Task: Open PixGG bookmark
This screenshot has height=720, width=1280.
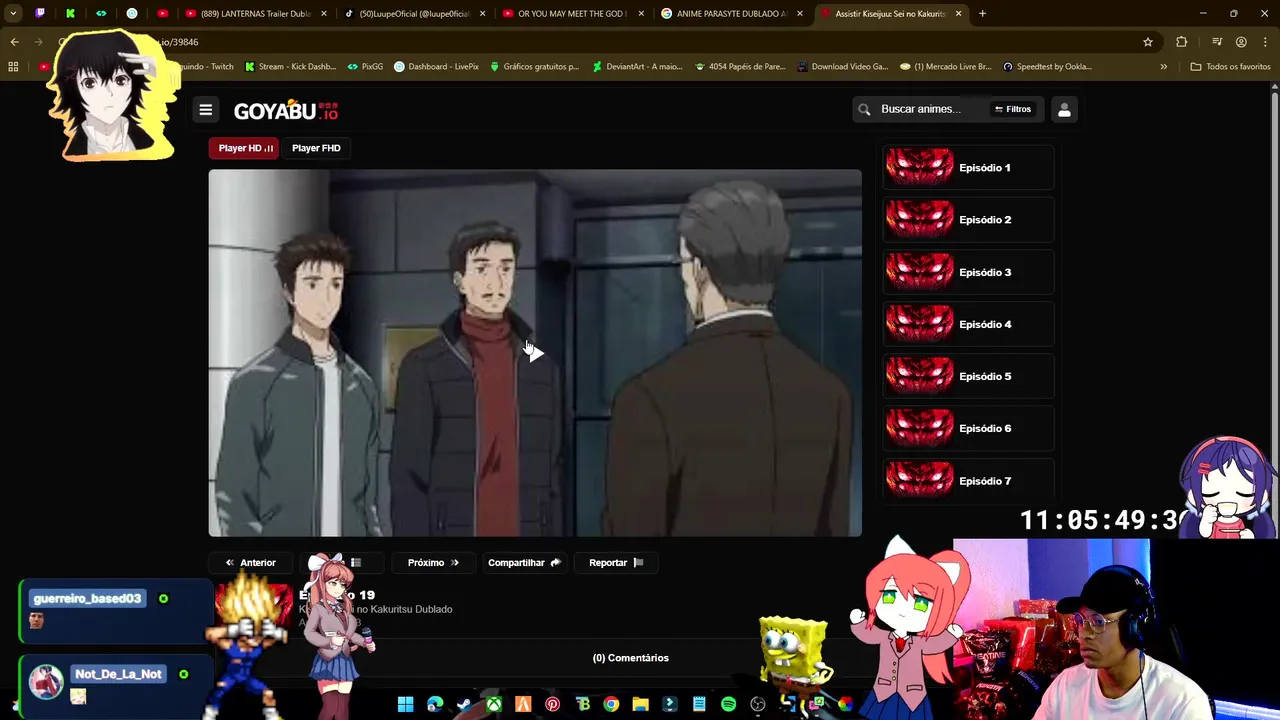Action: (x=365, y=67)
